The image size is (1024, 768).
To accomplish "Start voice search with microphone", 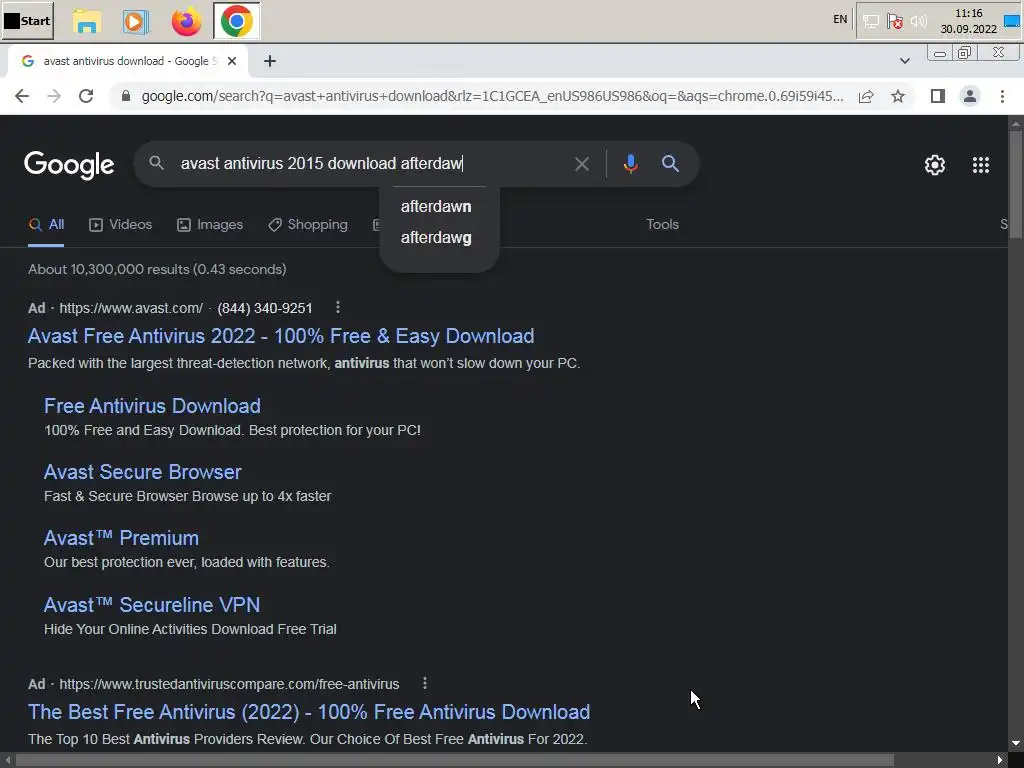I will click(x=630, y=164).
